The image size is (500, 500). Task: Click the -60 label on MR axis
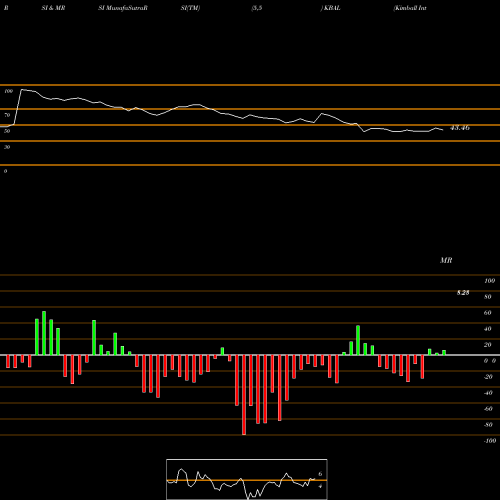(x=488, y=409)
